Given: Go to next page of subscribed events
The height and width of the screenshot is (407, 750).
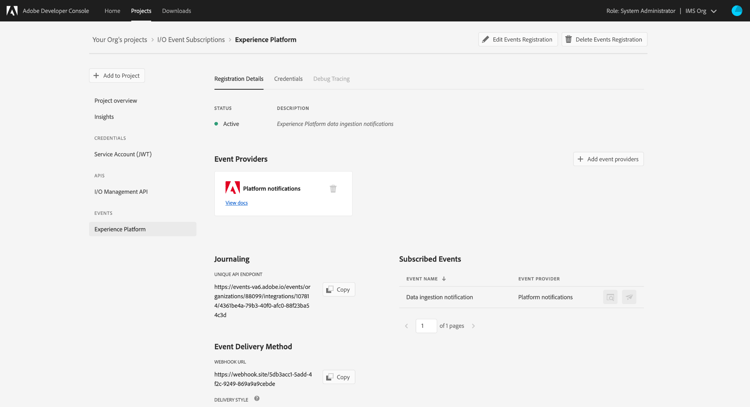Looking at the screenshot, I should [x=474, y=326].
